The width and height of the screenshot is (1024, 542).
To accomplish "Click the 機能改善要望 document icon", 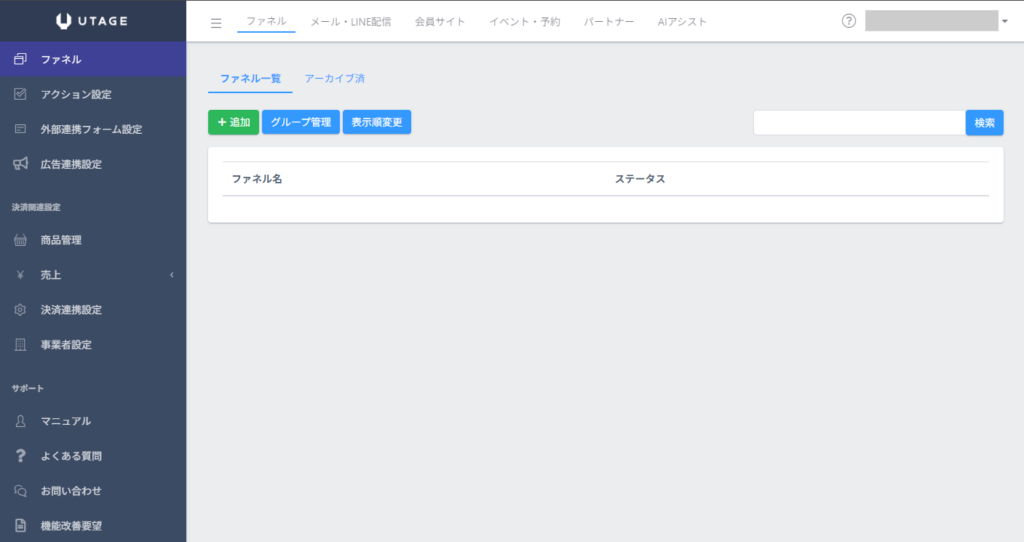I will (20, 526).
